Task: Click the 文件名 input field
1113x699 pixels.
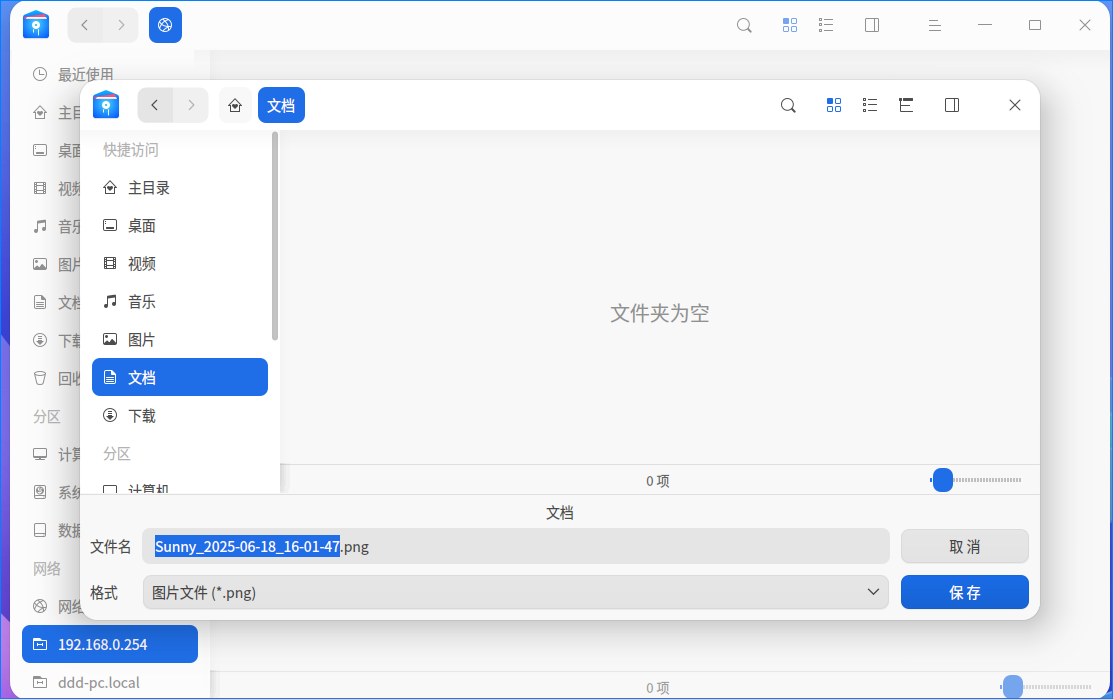Action: click(515, 546)
